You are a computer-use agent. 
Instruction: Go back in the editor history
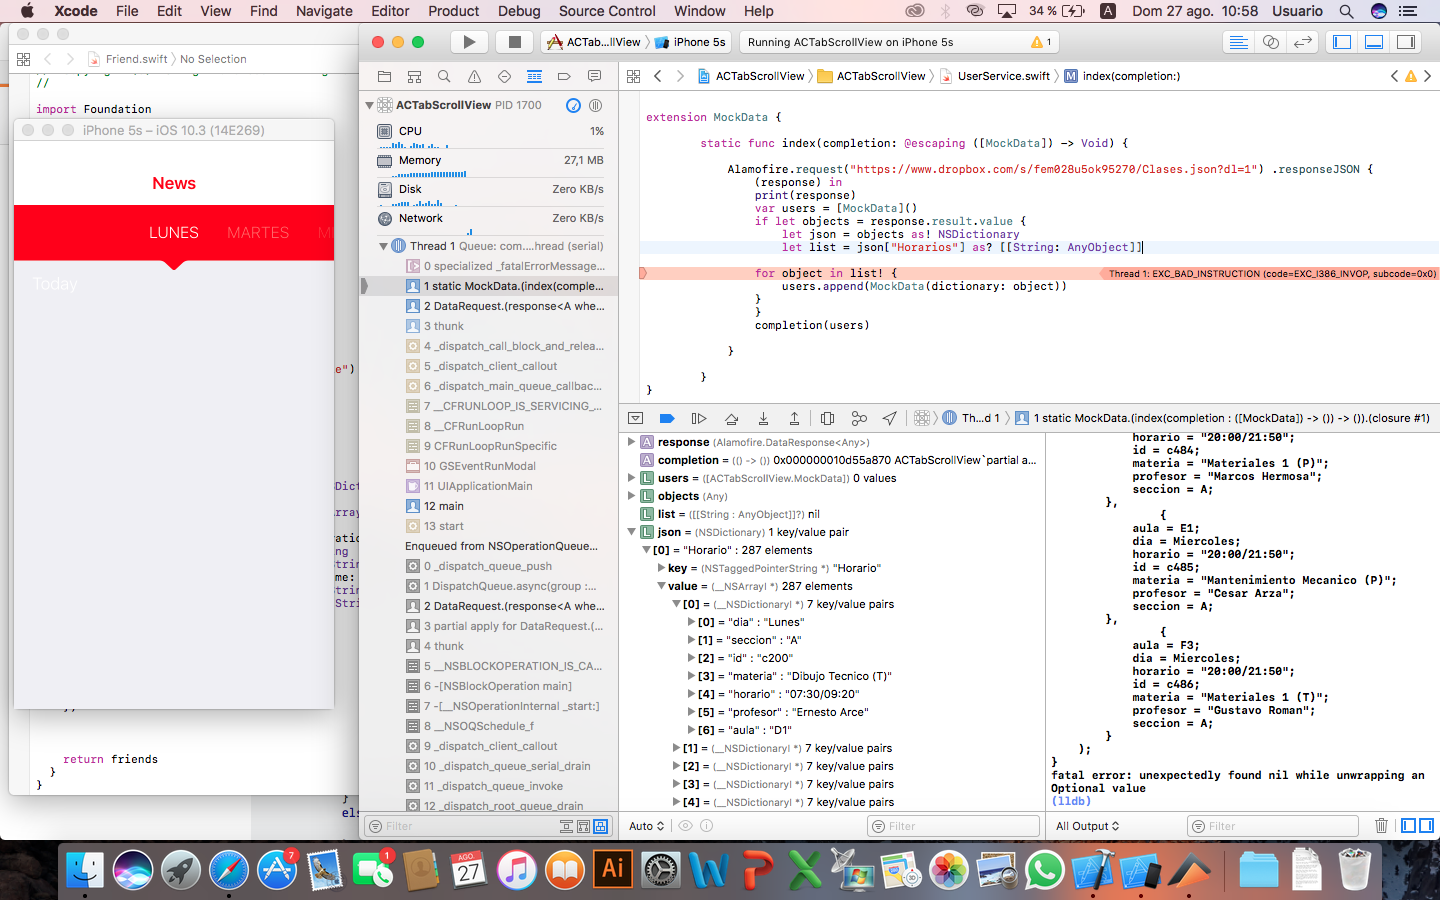657,76
